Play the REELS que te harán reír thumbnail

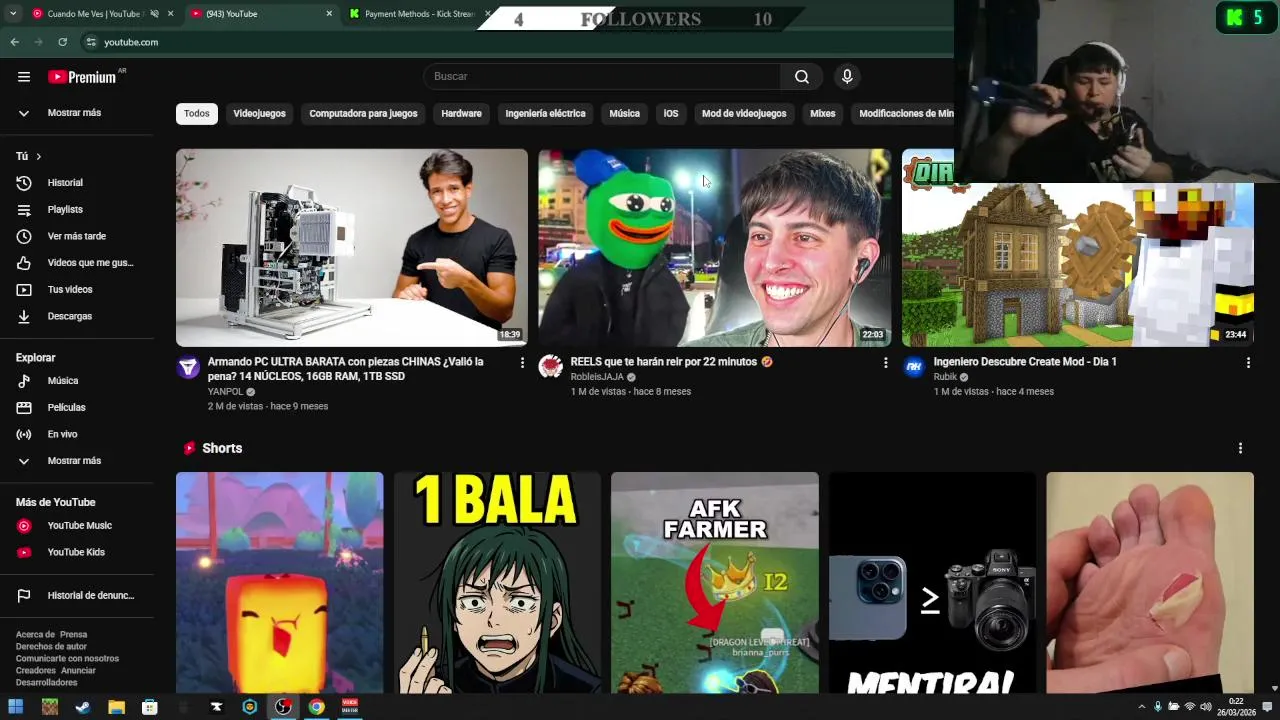[x=715, y=248]
